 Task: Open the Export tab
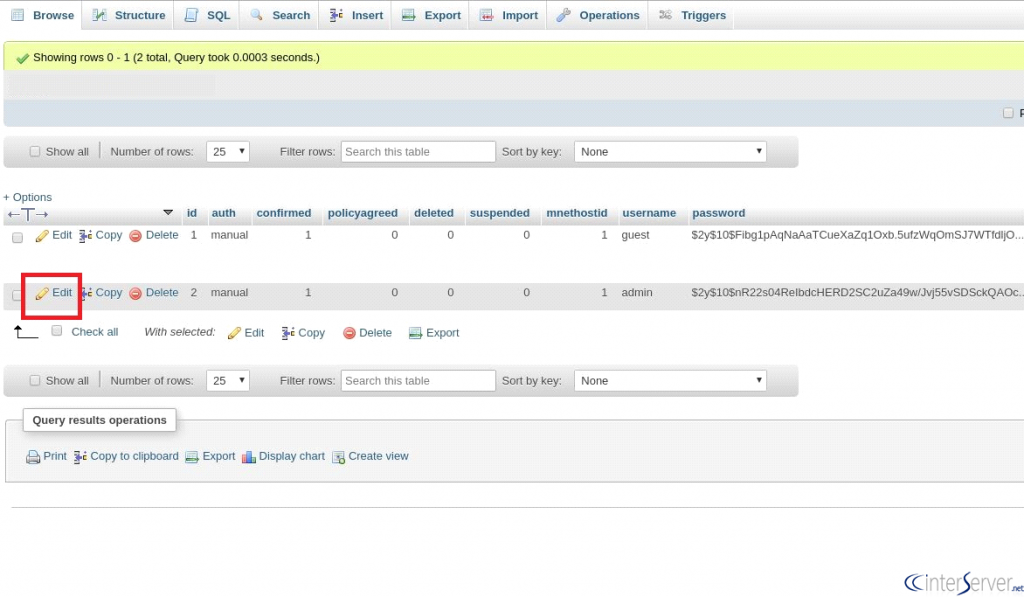click(431, 15)
